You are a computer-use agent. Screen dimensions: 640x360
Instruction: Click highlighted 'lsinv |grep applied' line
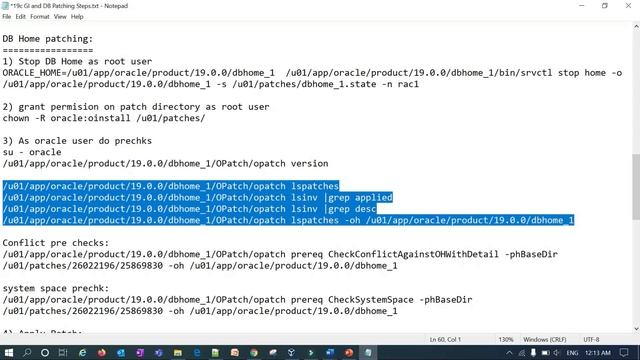pyautogui.click(x=198, y=198)
